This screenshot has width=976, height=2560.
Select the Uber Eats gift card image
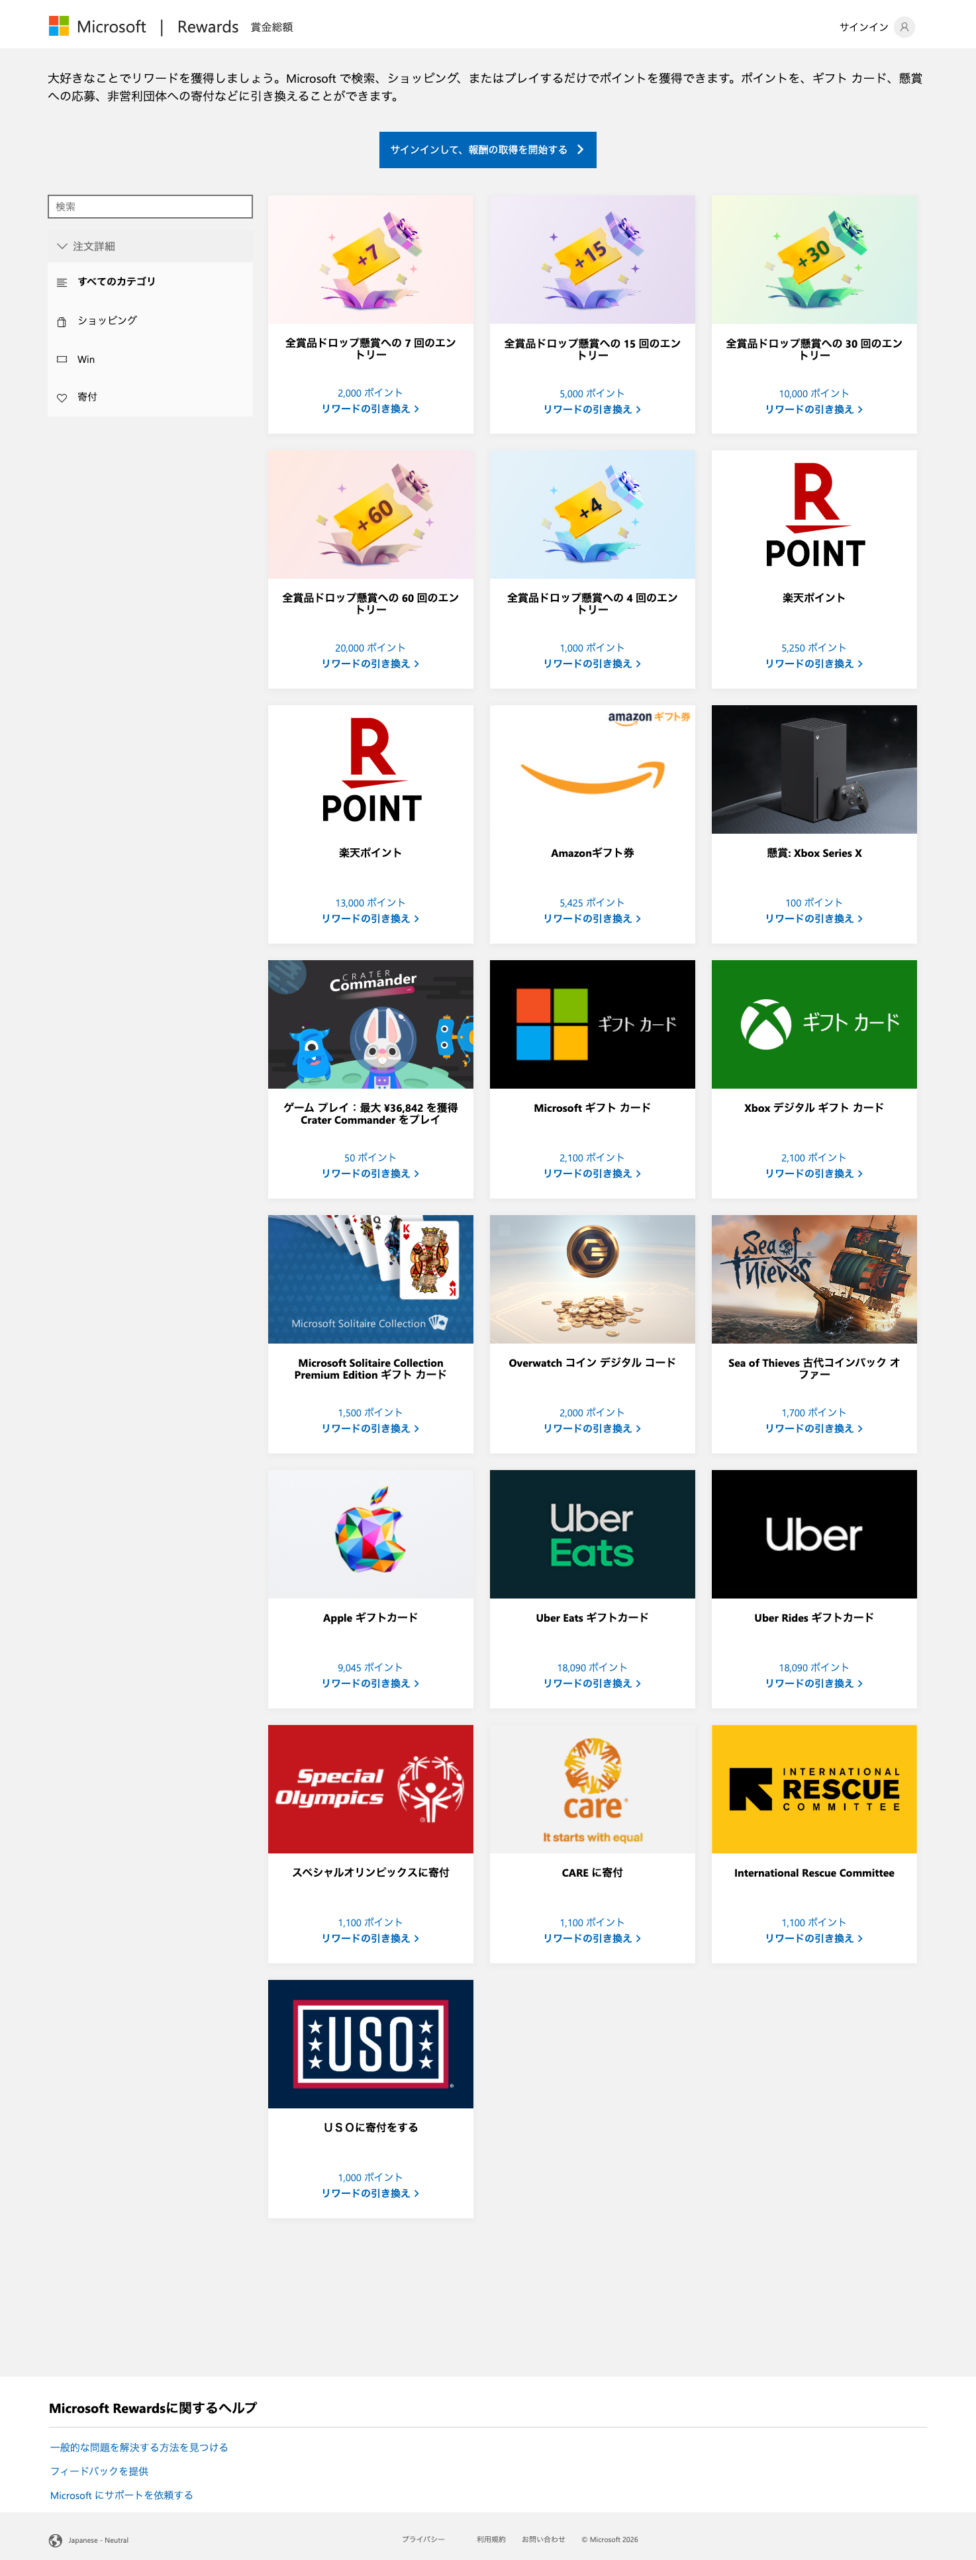pyautogui.click(x=592, y=1534)
